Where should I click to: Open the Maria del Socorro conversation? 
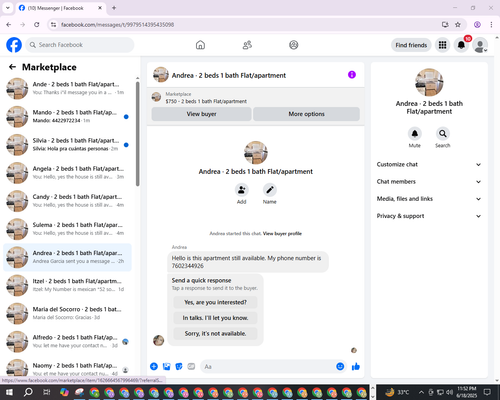pos(68,313)
